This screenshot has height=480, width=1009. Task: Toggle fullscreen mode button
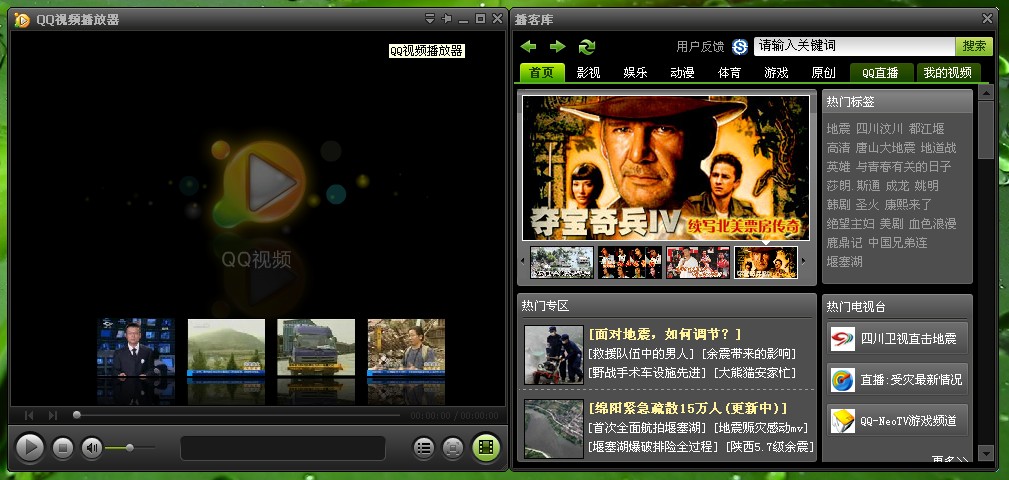coord(453,448)
